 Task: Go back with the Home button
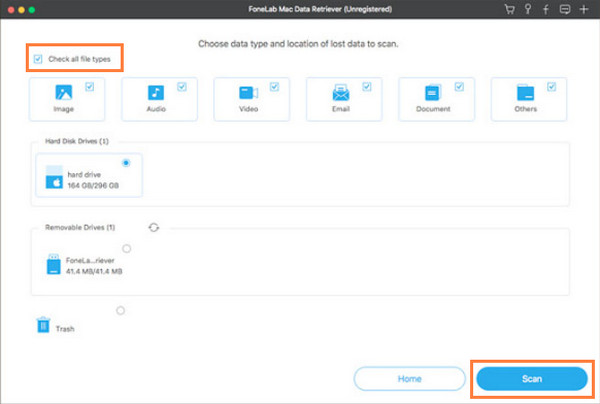pyautogui.click(x=409, y=379)
